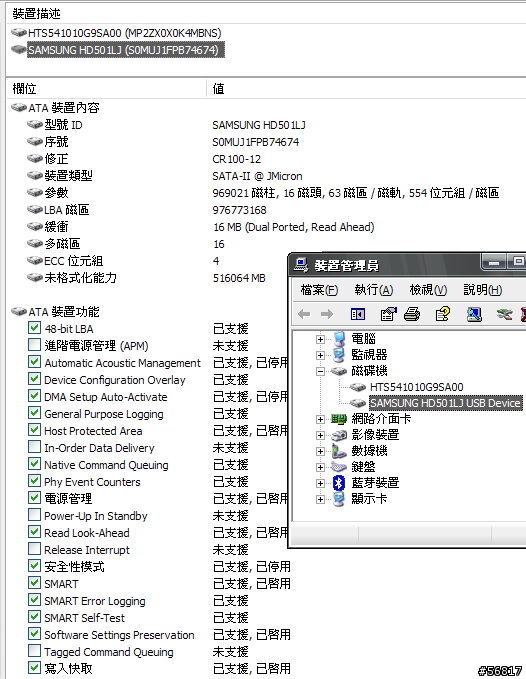Click drive icon beside SAMSUNG HD501LJ in device list

[19, 49]
